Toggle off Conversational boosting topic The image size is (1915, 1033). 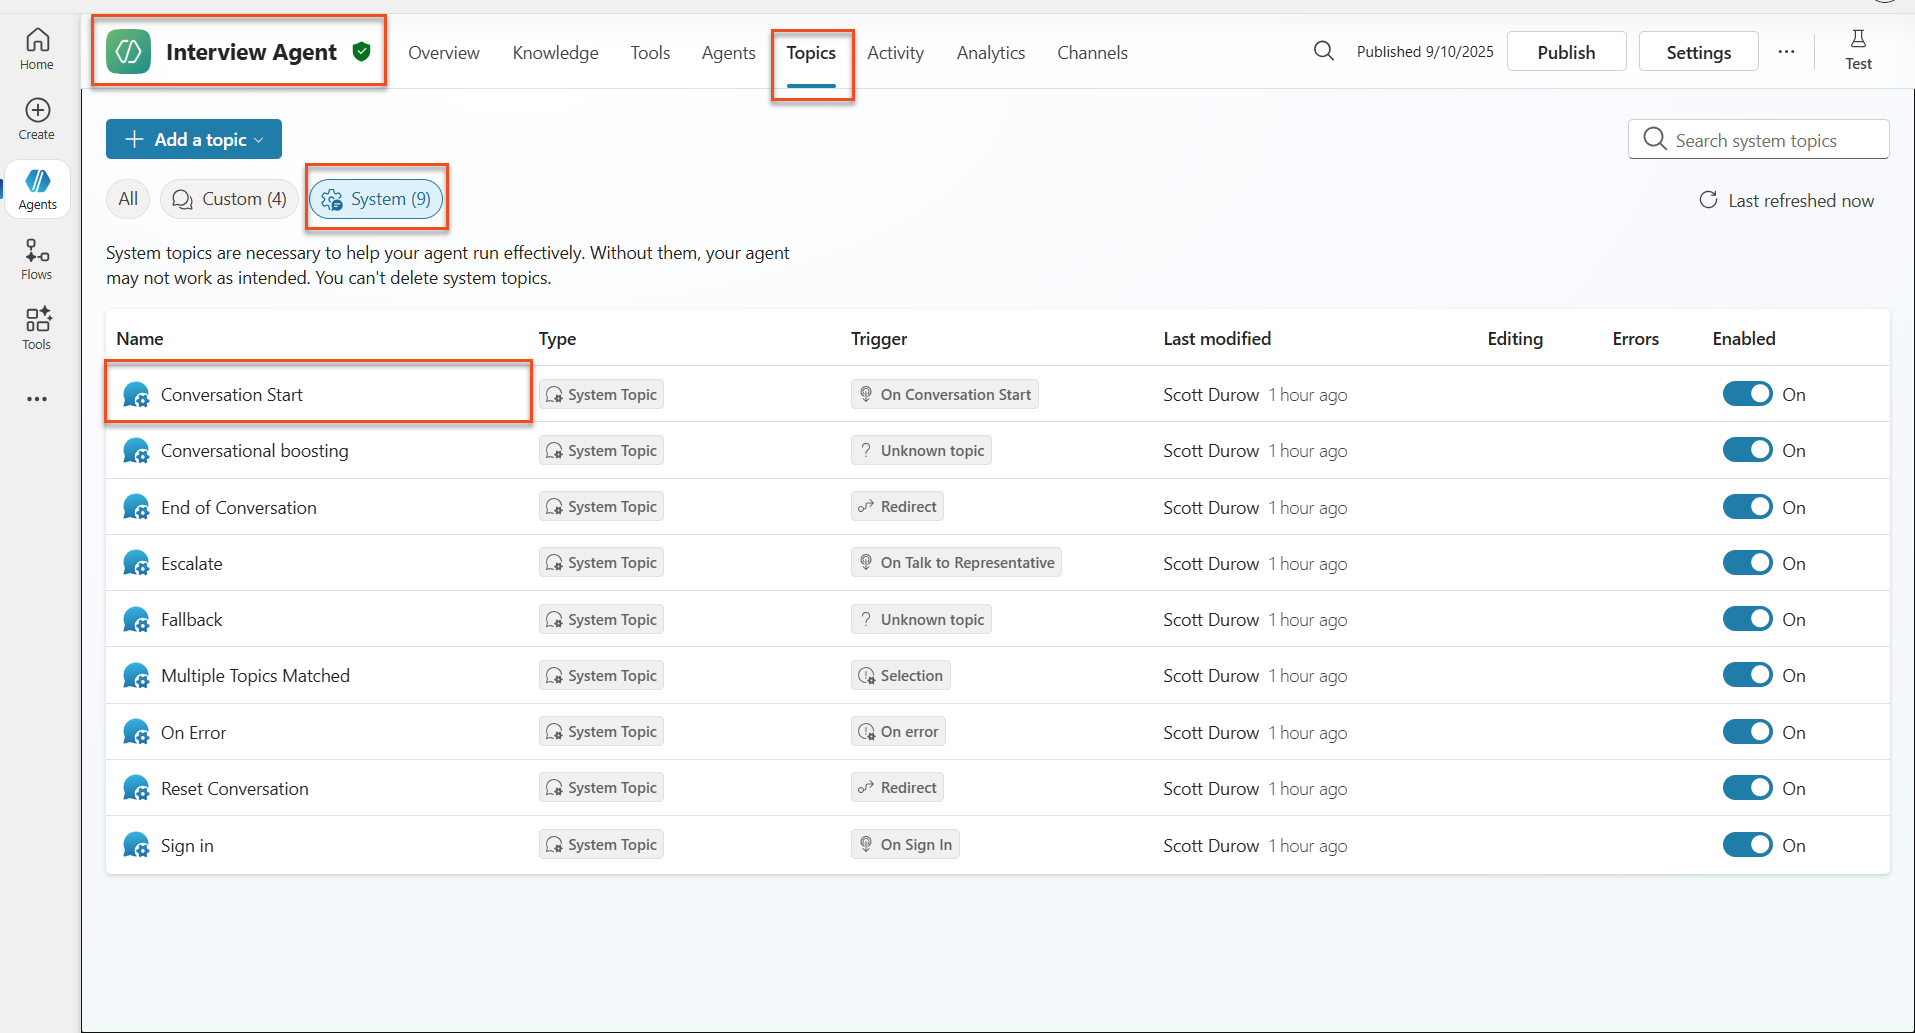[x=1747, y=450]
